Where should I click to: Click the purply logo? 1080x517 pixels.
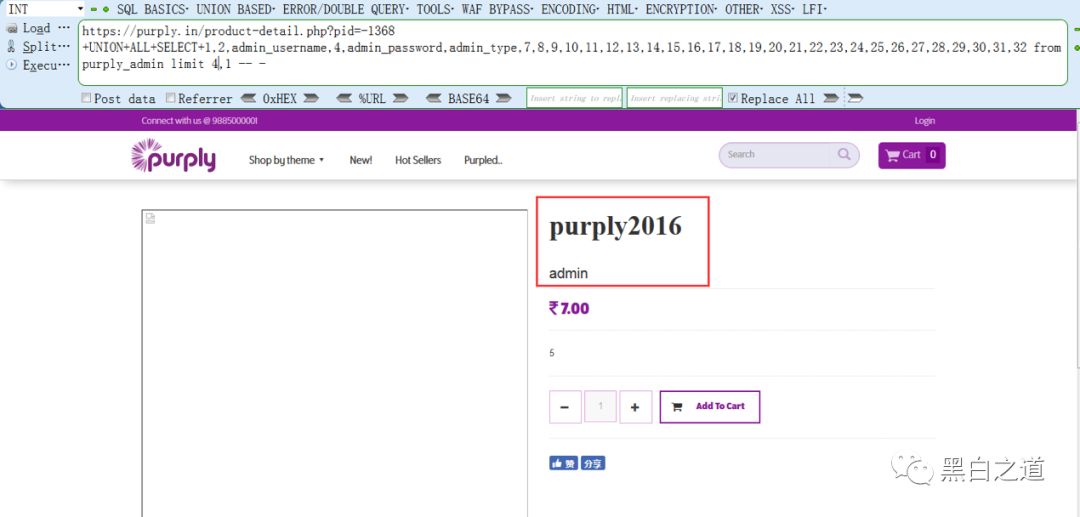click(x=174, y=156)
